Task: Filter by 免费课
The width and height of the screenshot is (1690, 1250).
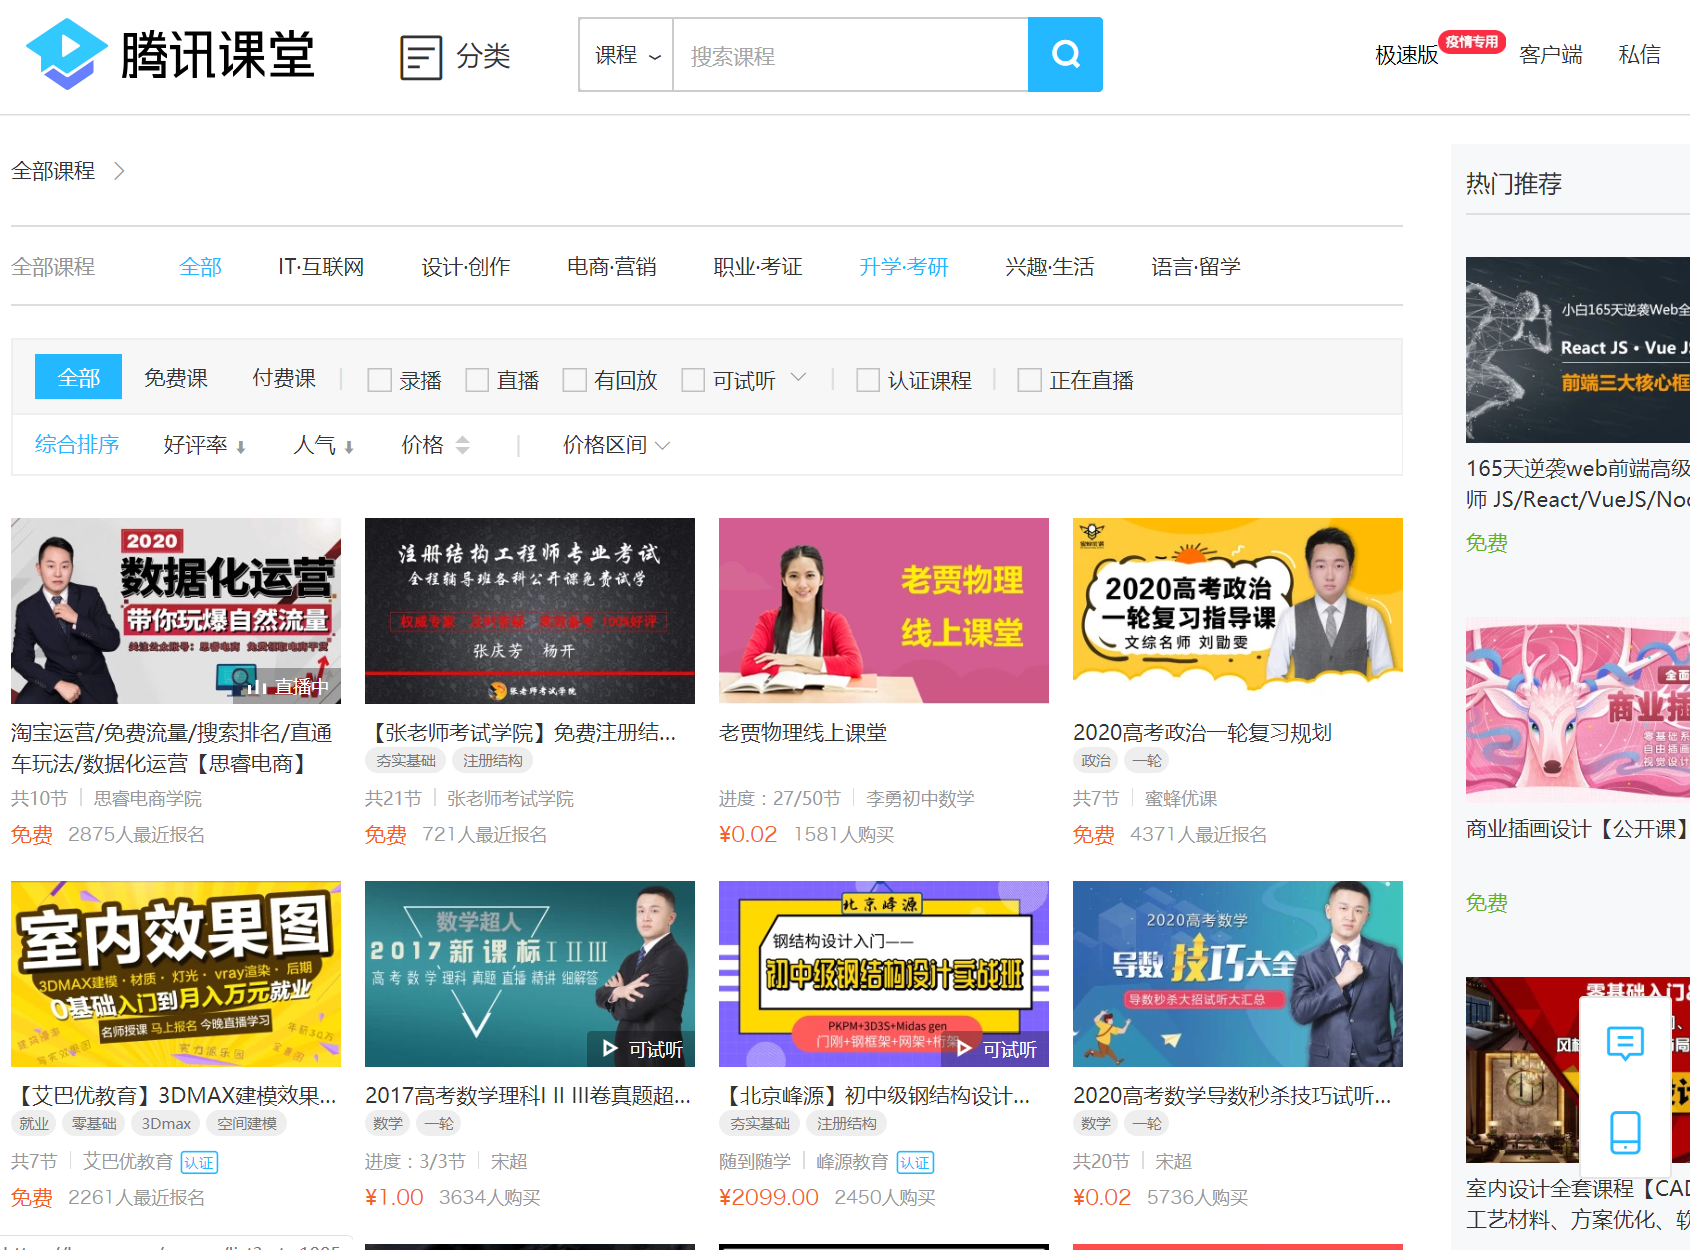Action: click(176, 378)
